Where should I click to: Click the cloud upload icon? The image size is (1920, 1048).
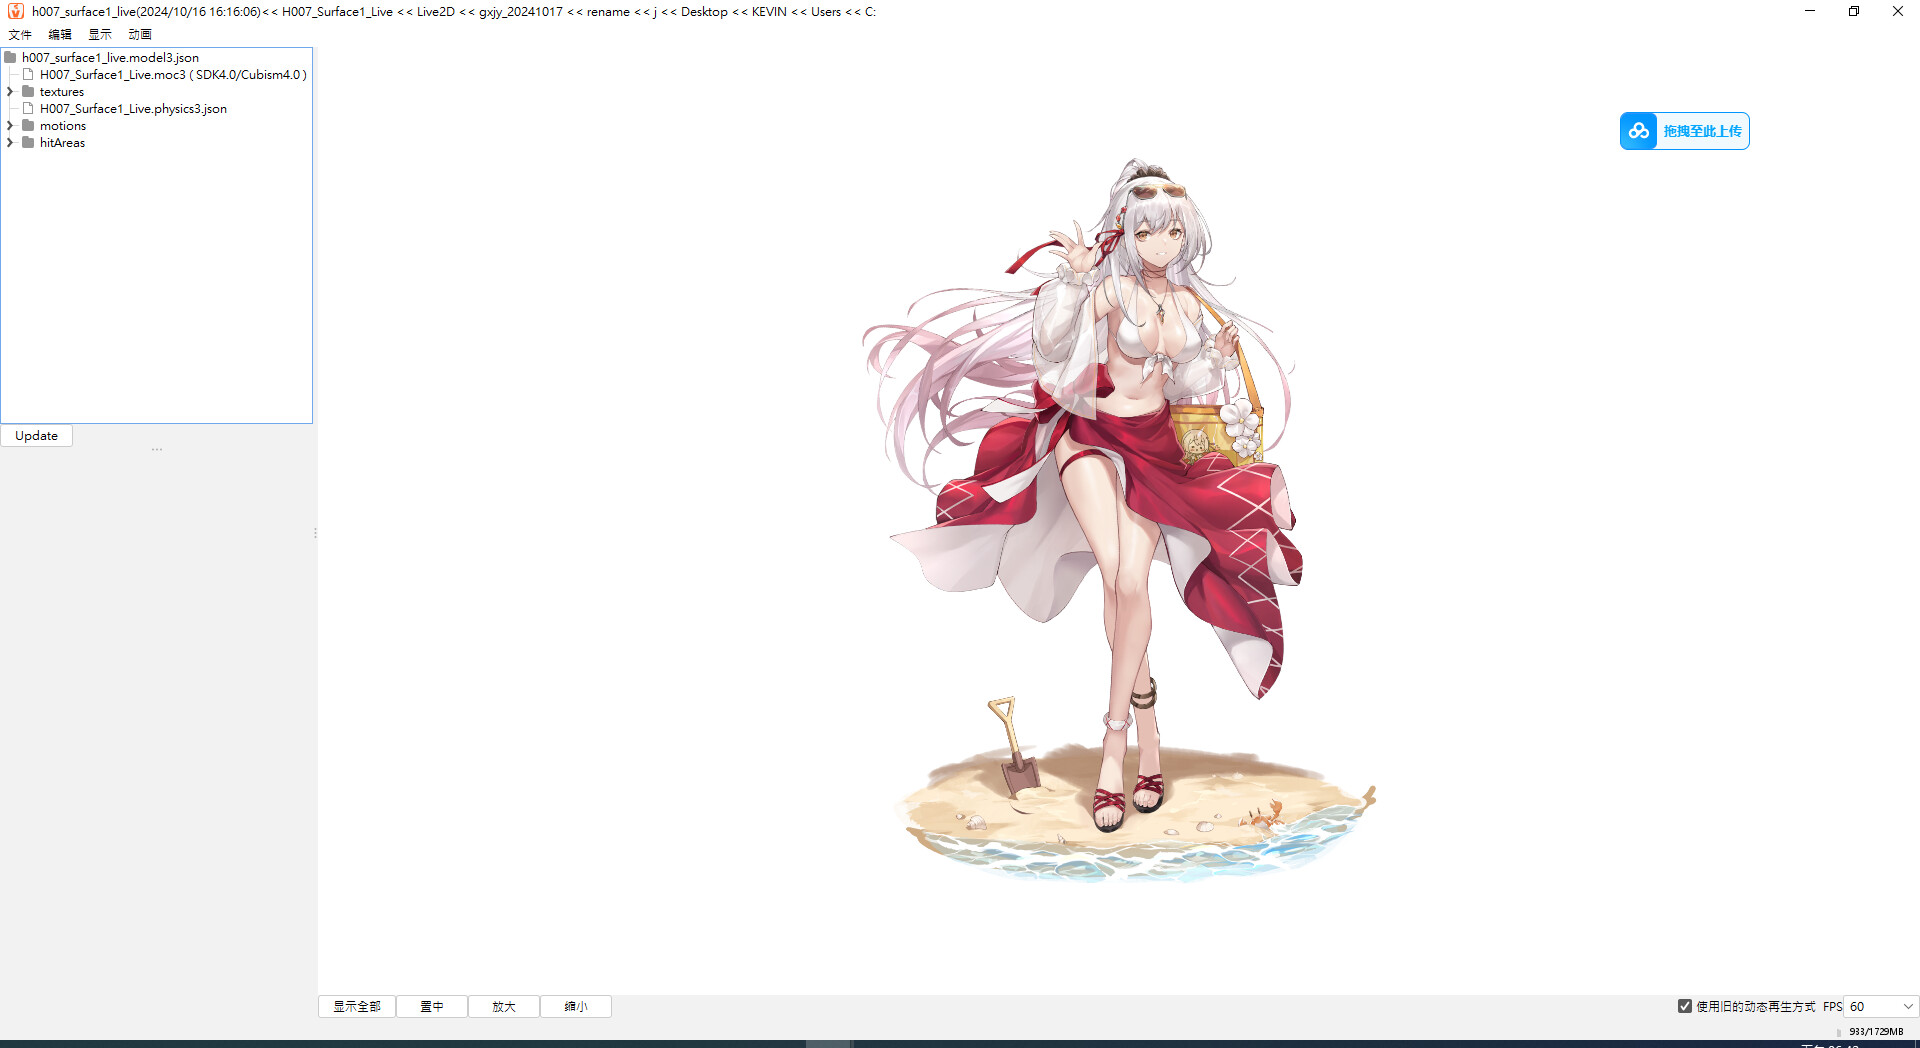(1638, 131)
